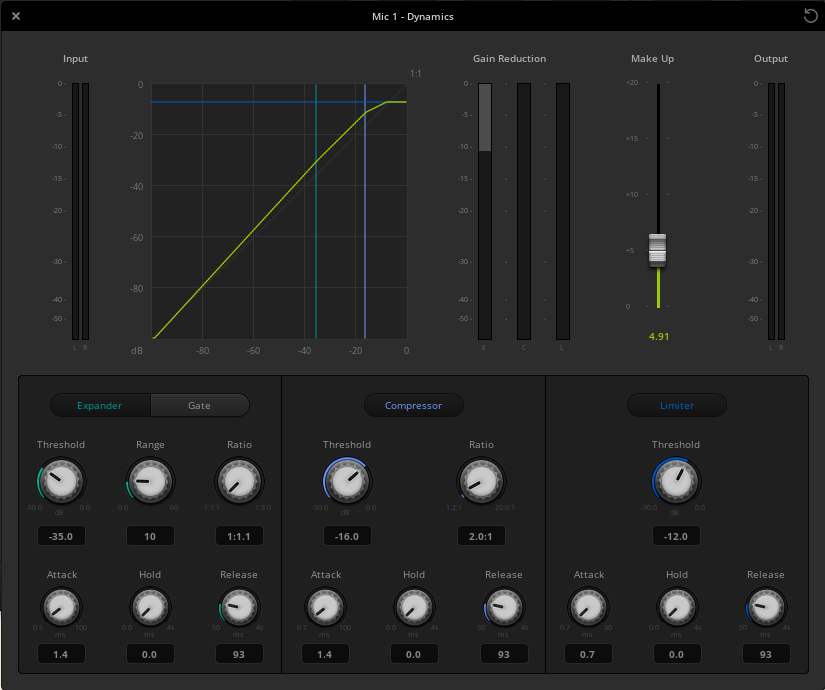
Task: Select the Compressor Release field showing 93
Action: 504,654
